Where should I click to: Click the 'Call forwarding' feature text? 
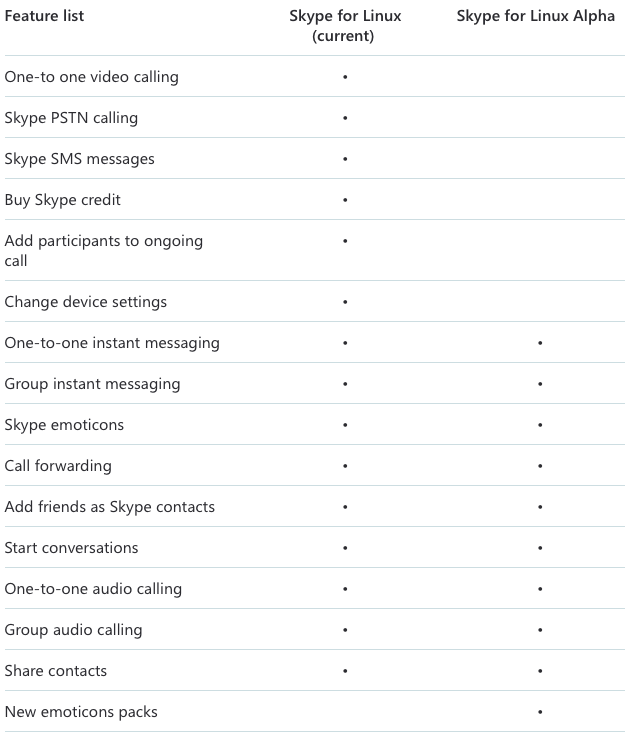tap(58, 466)
